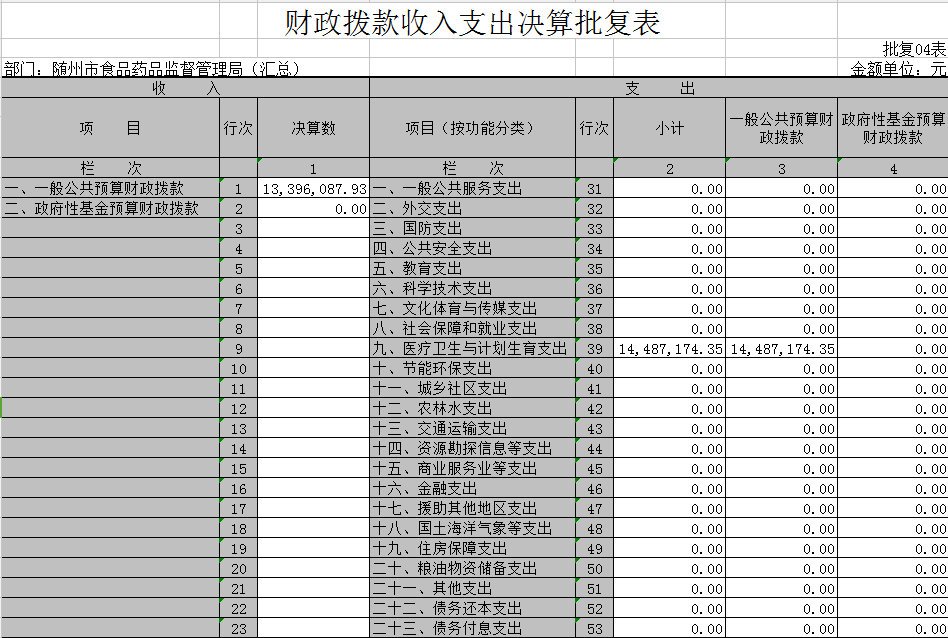The image size is (948, 638).
Task: Select the 政府性基金预算财政拨款 column header on the right
Action: [892, 128]
